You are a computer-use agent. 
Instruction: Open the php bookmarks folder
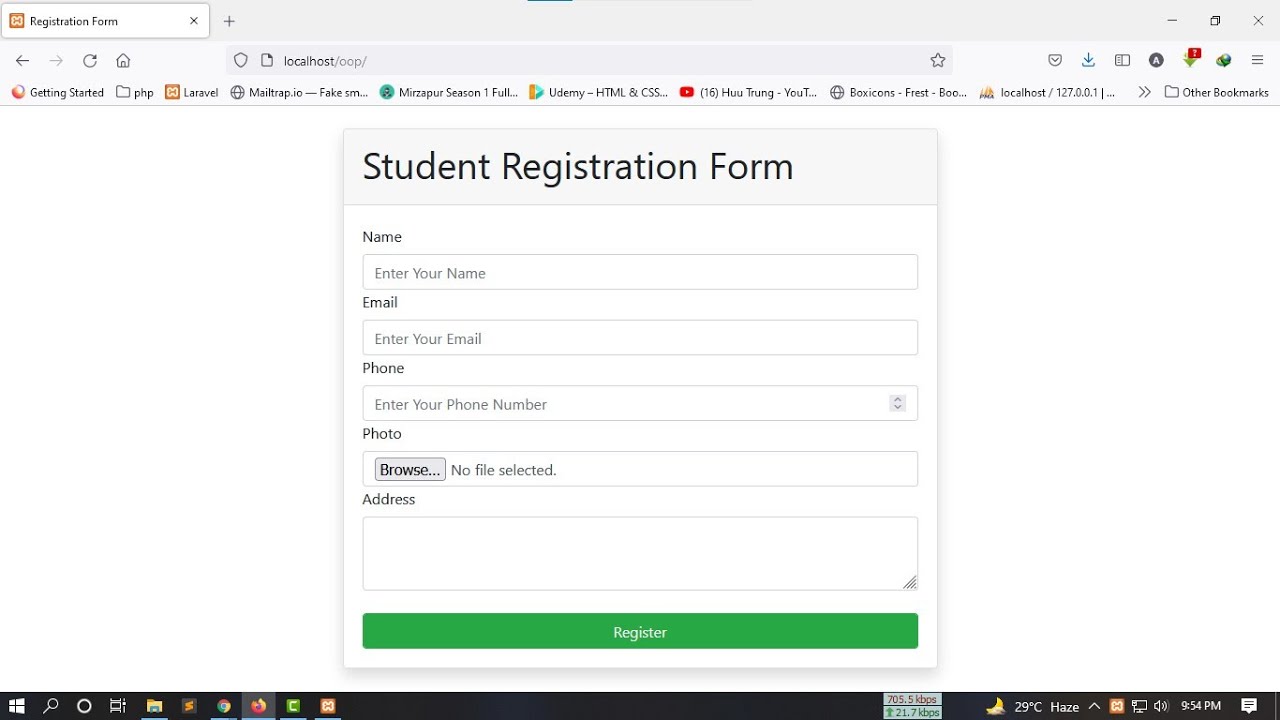pyautogui.click(x=135, y=92)
